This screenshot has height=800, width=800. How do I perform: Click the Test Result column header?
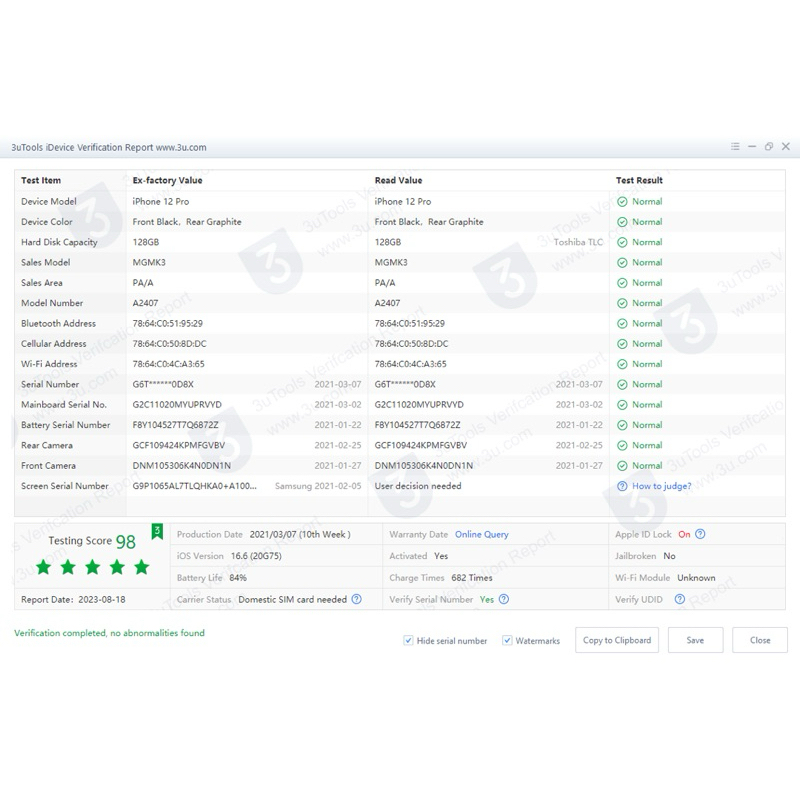tap(639, 181)
